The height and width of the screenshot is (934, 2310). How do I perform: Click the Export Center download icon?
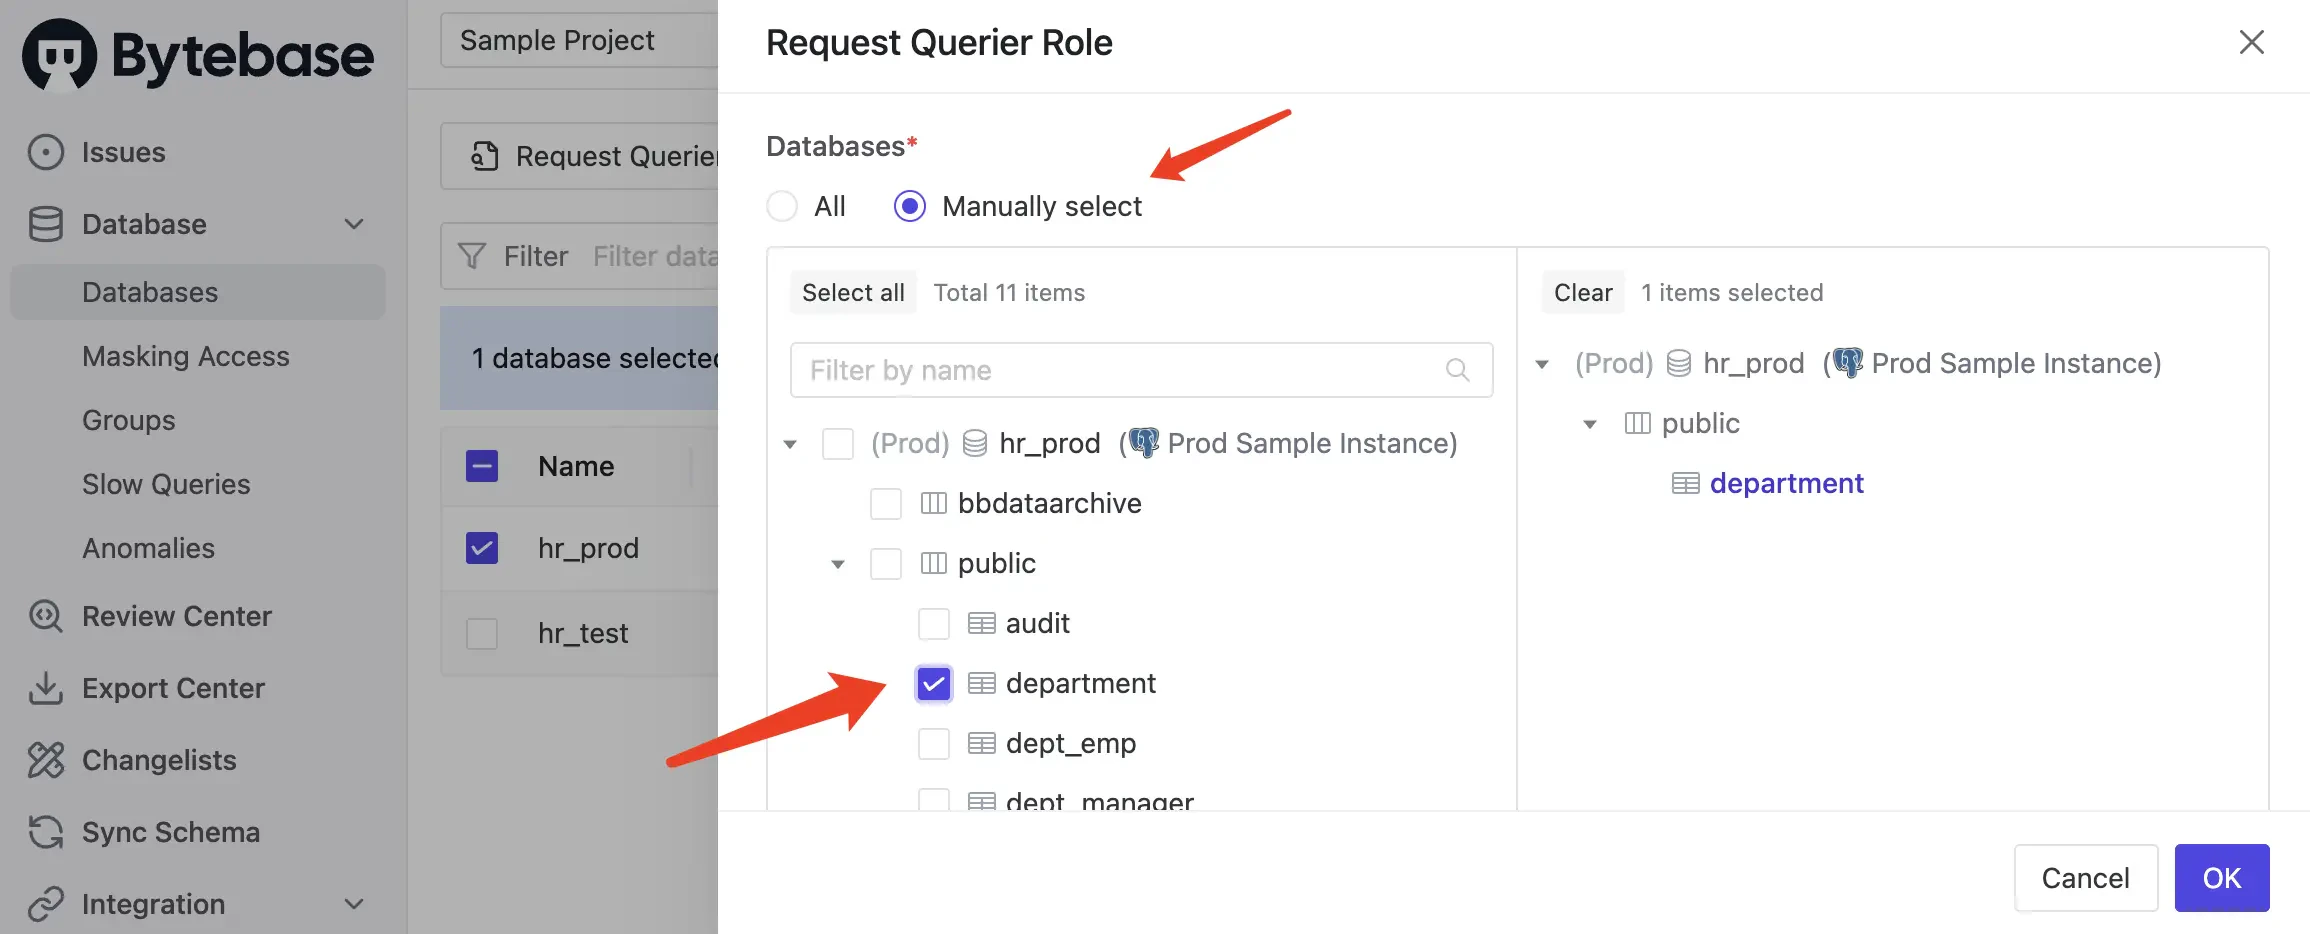[44, 688]
